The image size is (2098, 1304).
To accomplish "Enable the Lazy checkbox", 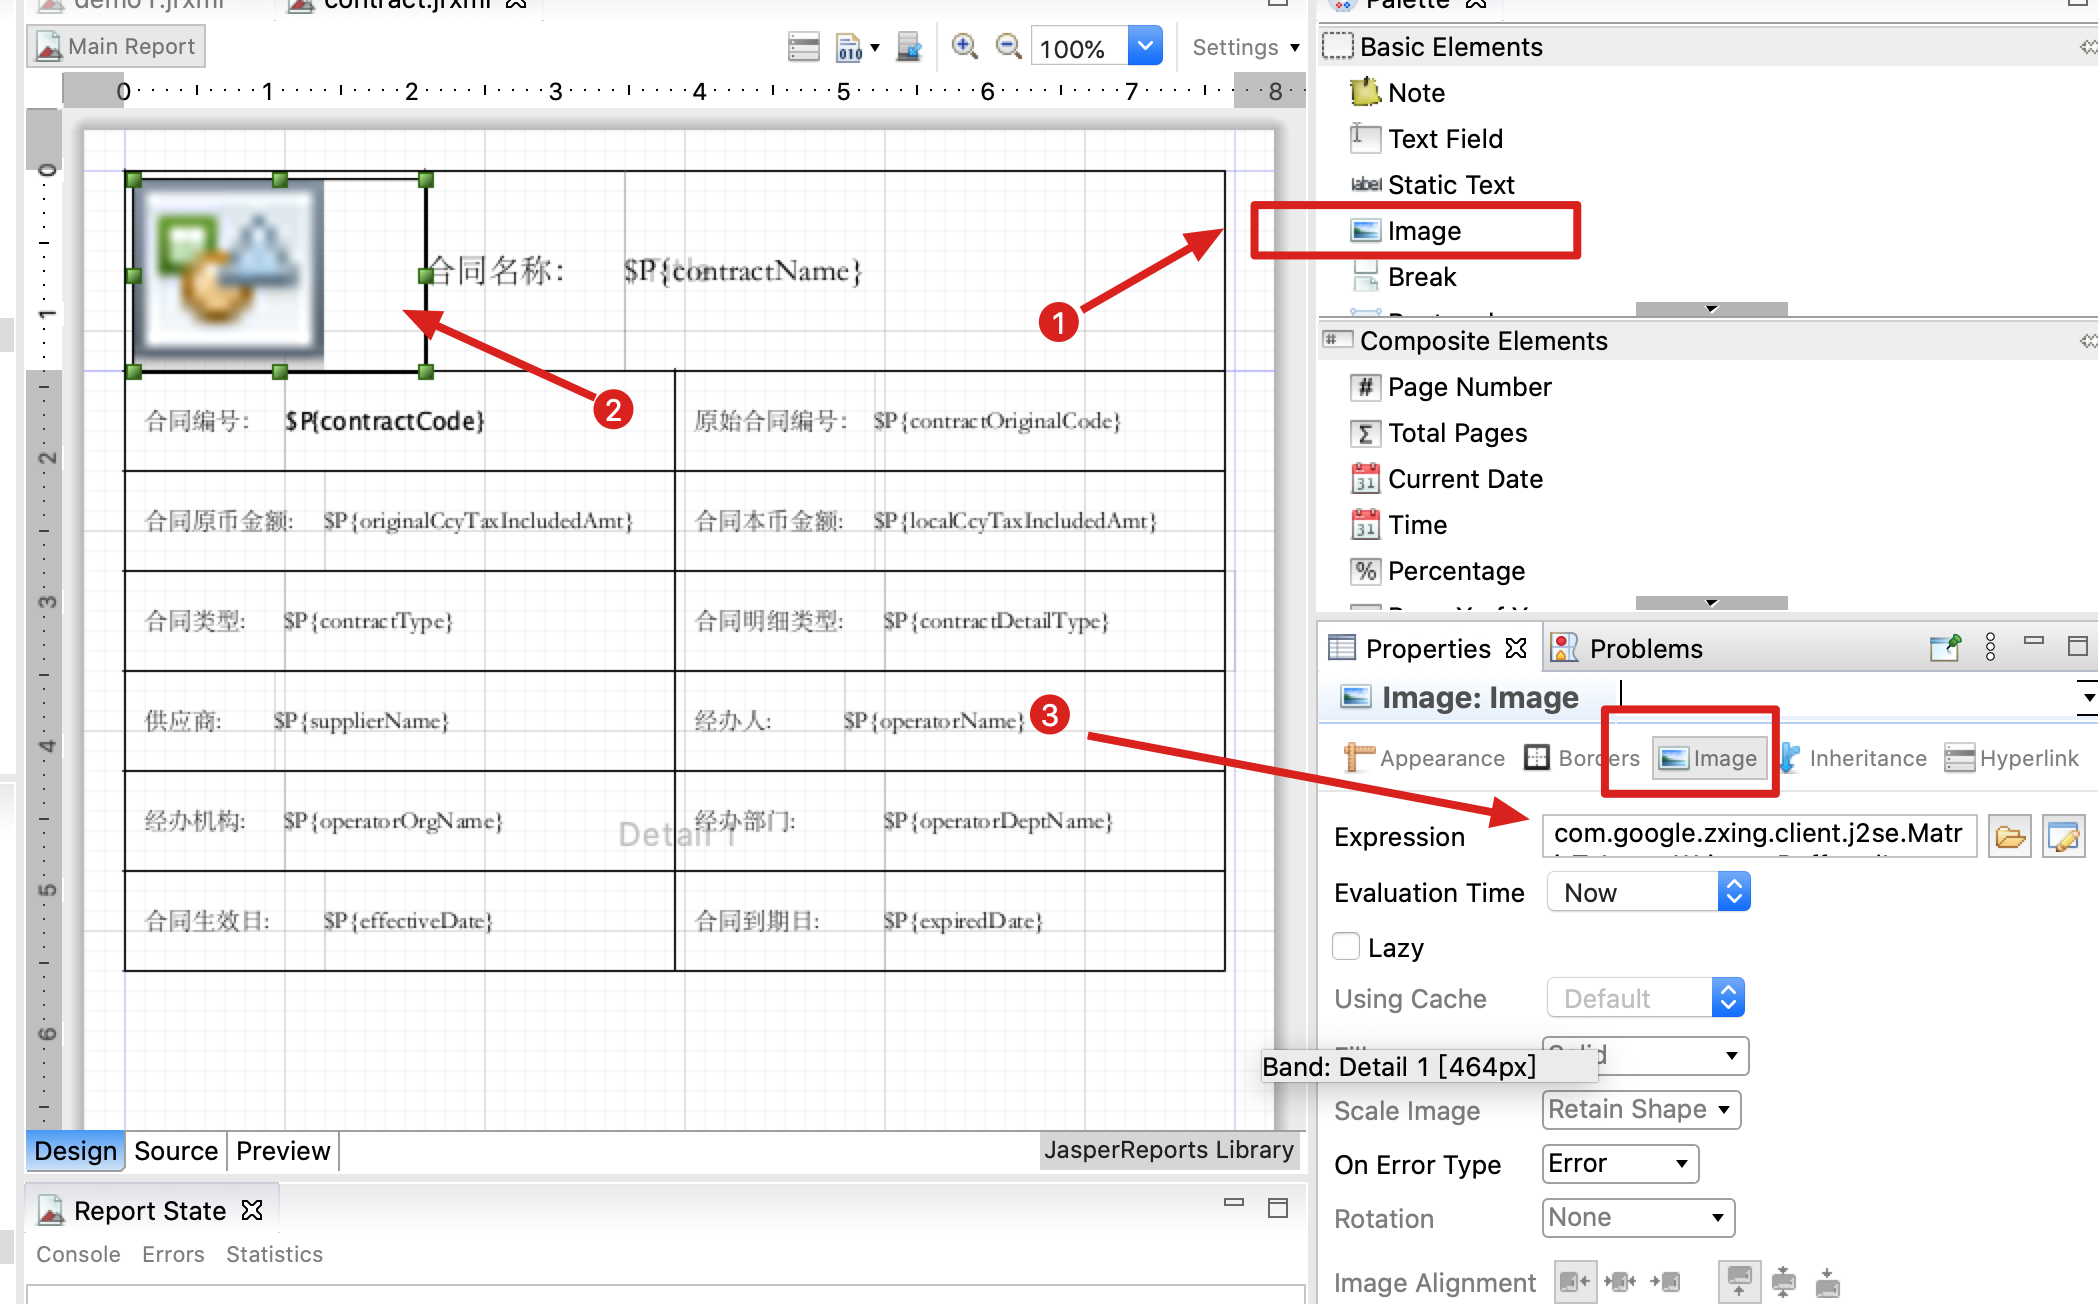I will point(1345,946).
